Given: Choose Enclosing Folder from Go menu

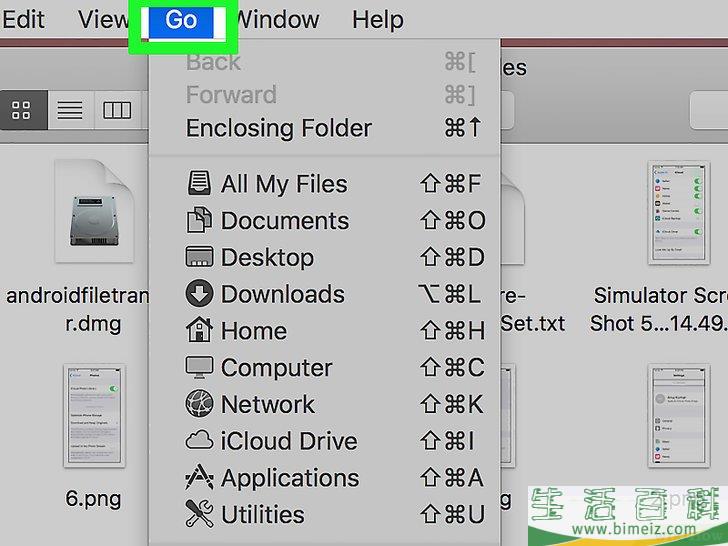Looking at the screenshot, I should click(x=325, y=128).
